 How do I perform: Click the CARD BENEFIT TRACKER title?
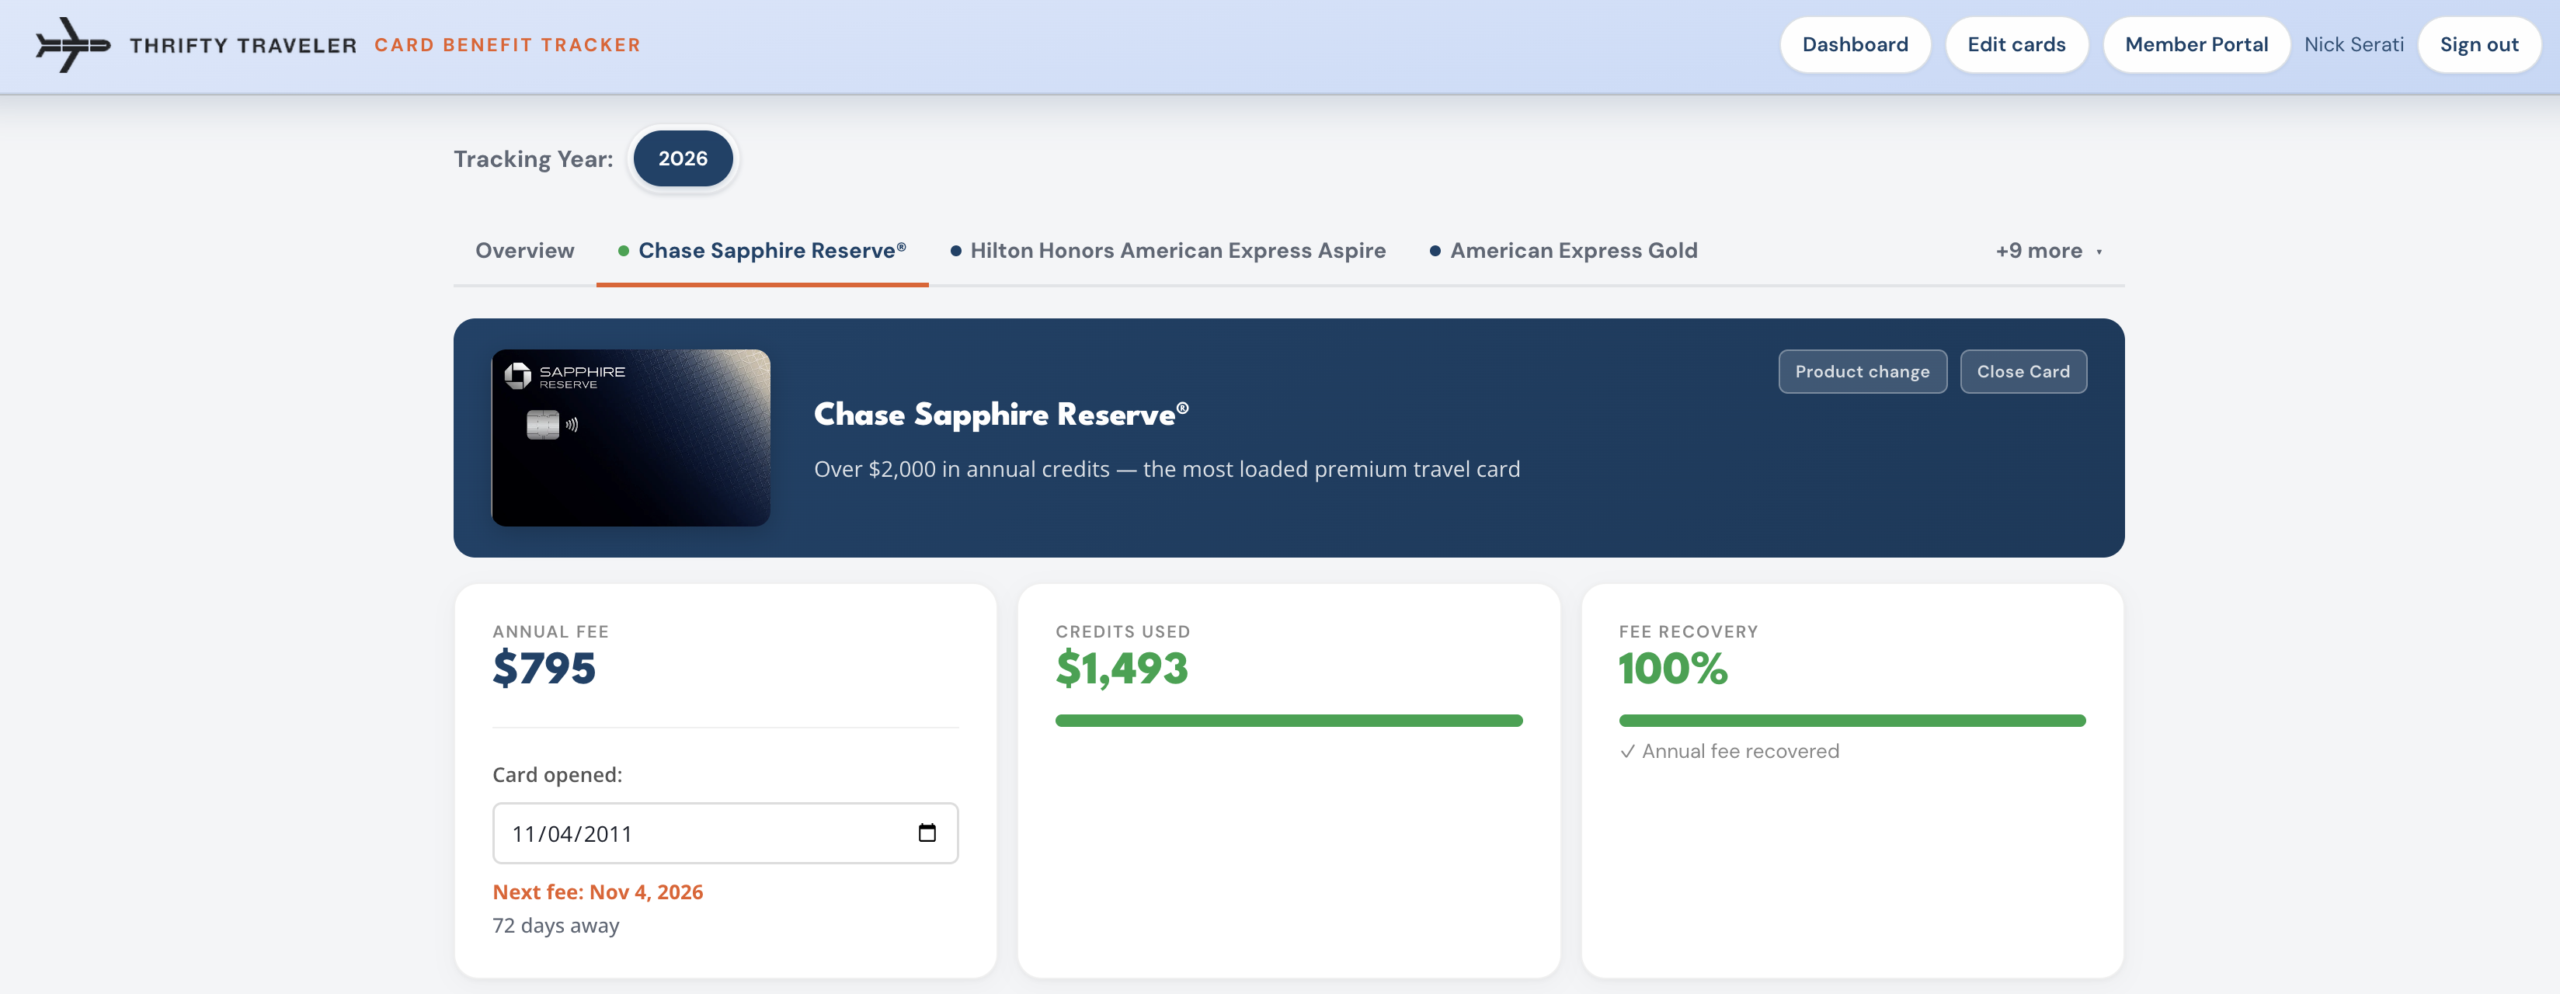(507, 46)
